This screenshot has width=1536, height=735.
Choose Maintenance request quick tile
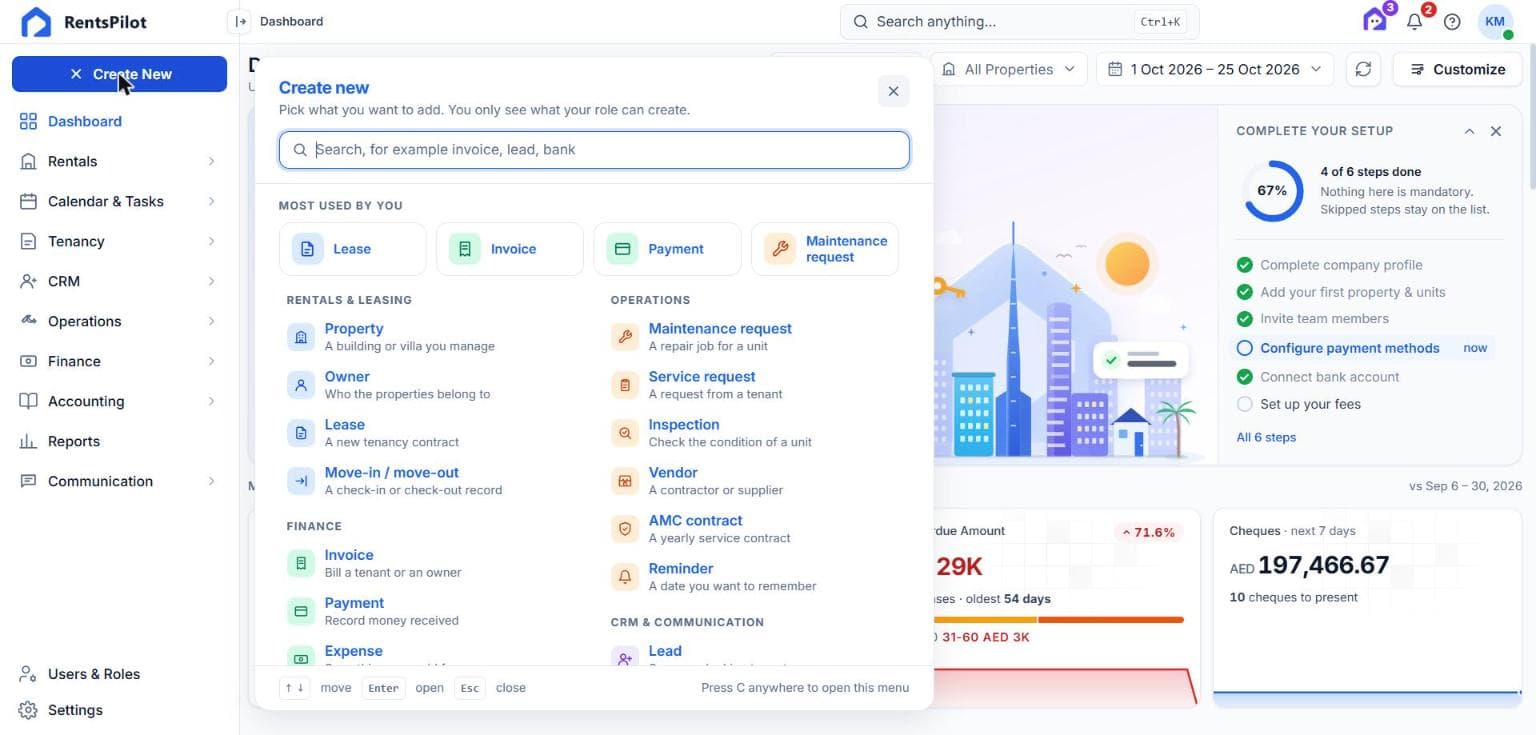click(825, 249)
